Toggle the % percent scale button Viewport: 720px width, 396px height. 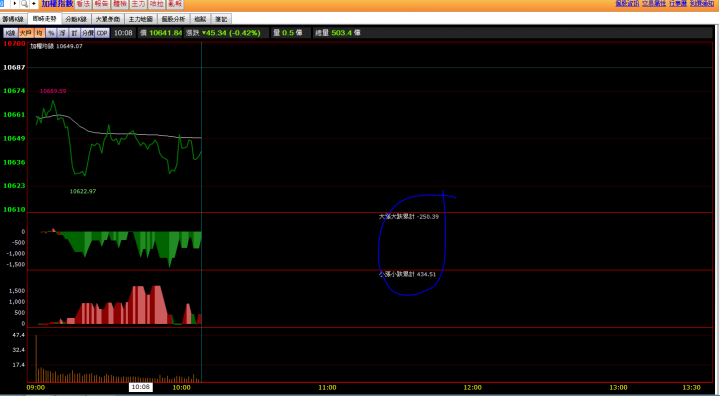tap(51, 33)
